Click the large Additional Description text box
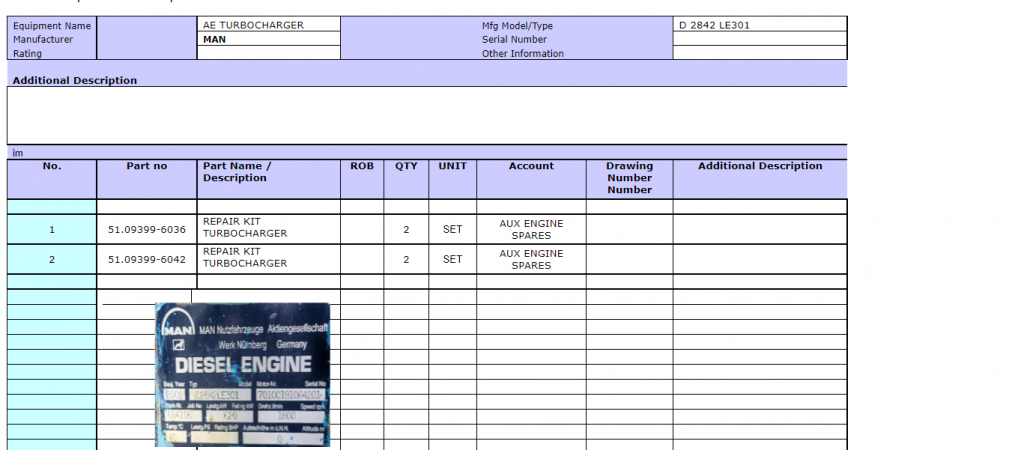The image size is (1024, 450). (x=427, y=115)
